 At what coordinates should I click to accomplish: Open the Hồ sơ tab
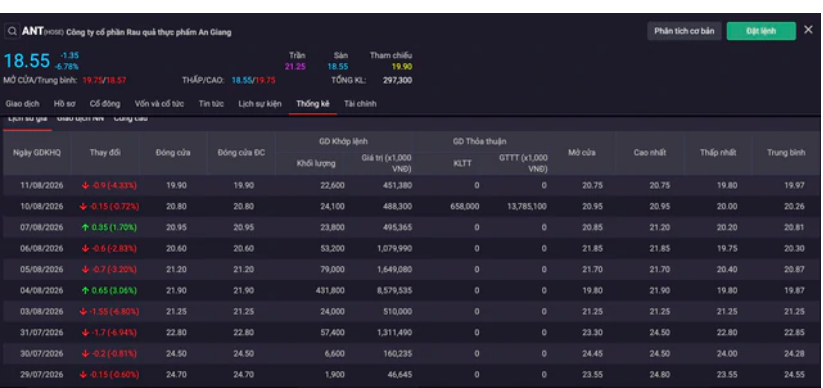point(64,104)
